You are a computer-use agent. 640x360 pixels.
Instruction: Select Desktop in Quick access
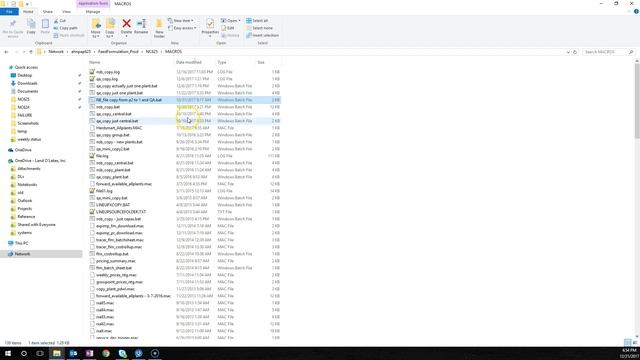pos(24,75)
